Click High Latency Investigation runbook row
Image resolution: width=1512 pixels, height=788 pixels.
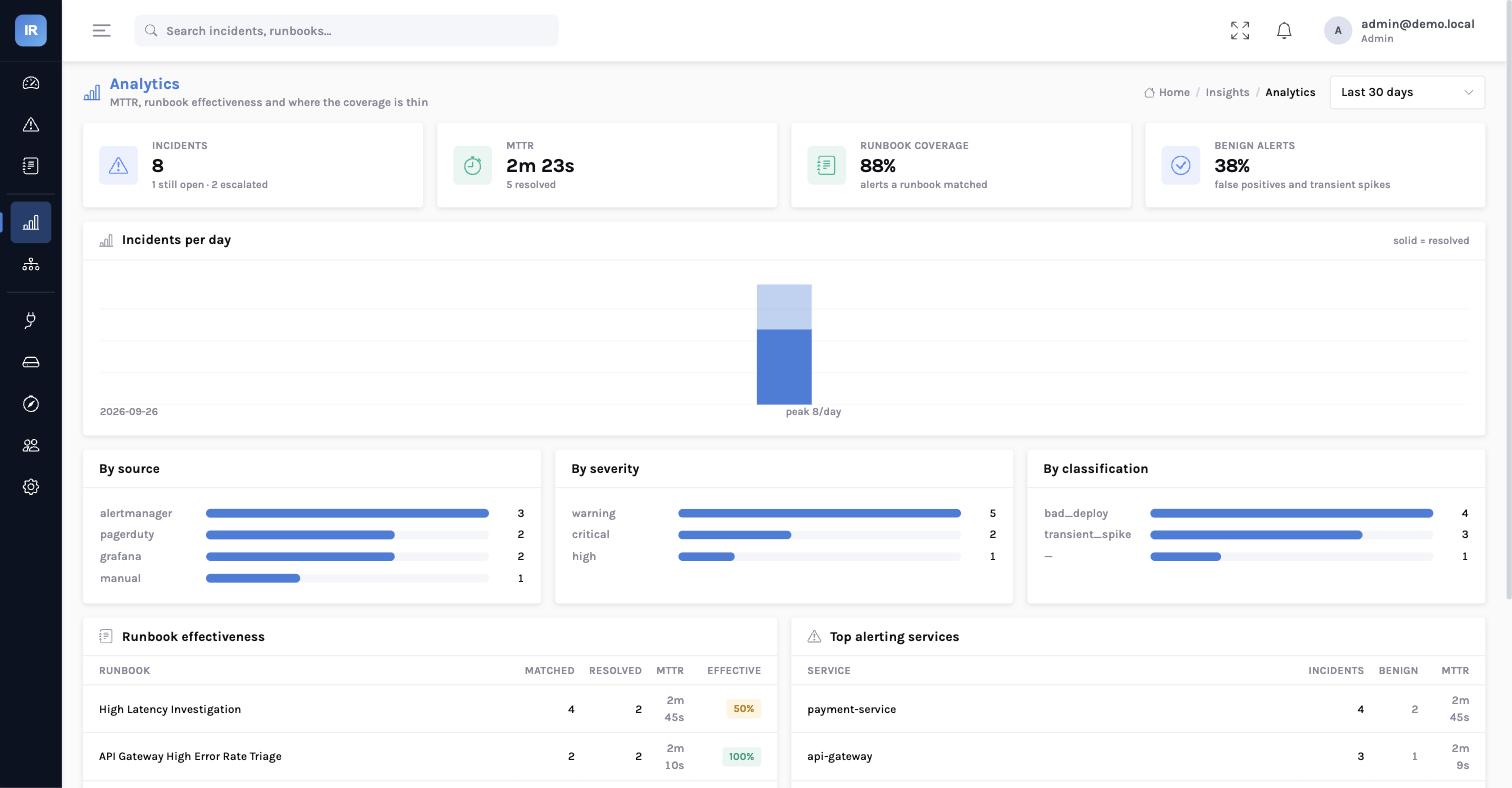point(430,709)
